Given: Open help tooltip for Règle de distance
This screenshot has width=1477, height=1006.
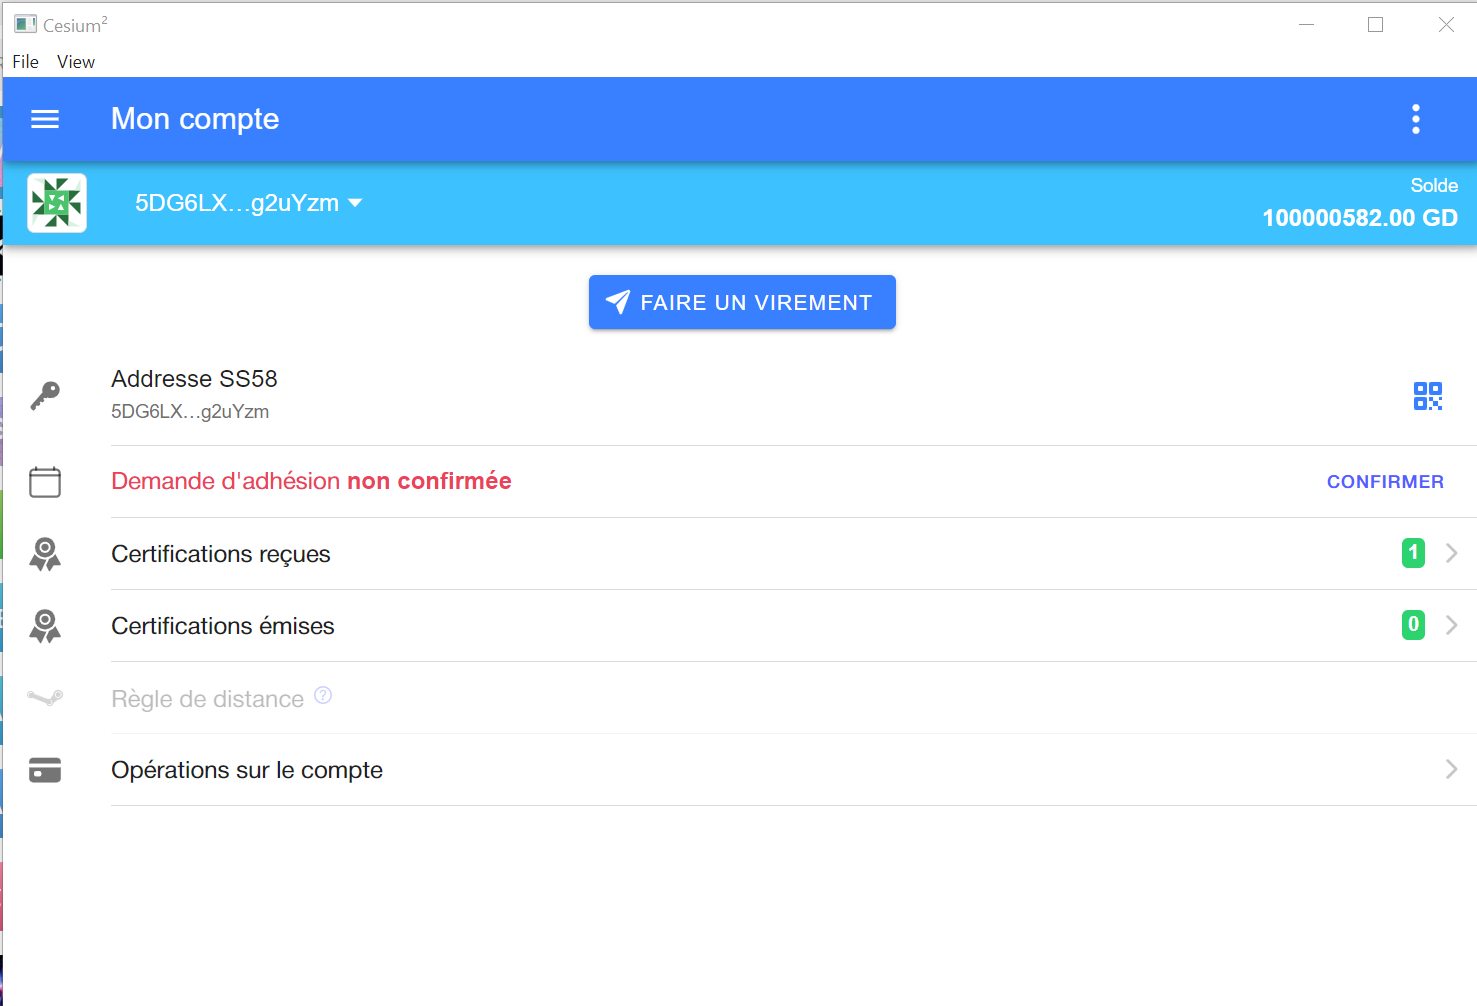Looking at the screenshot, I should pos(323,695).
